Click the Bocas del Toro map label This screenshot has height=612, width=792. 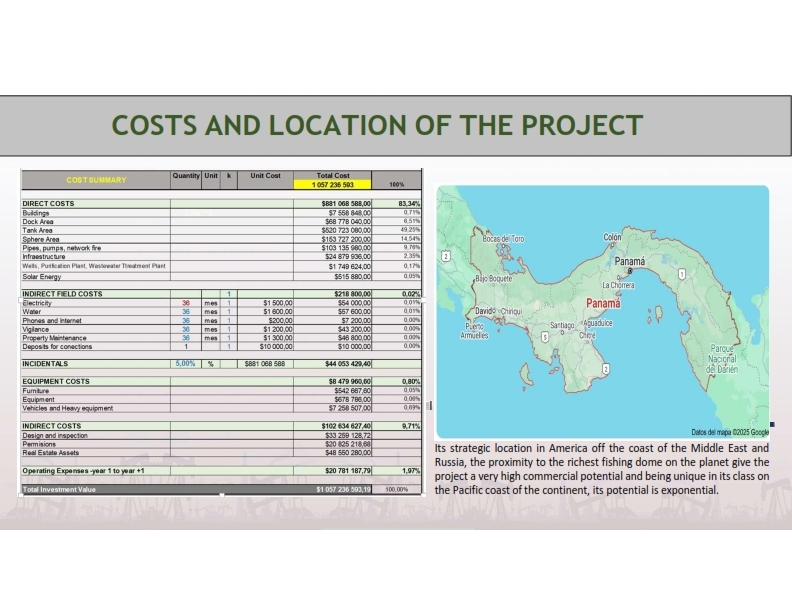coord(503,239)
